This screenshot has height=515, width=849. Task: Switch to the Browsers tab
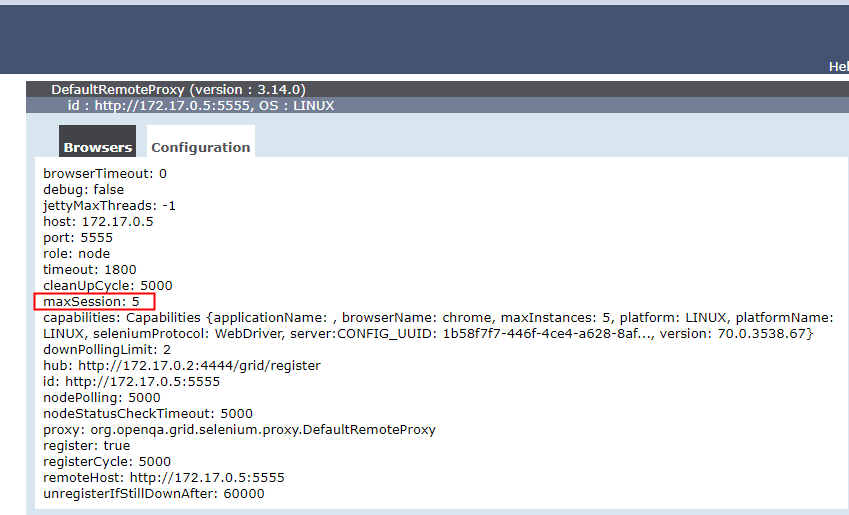tap(97, 142)
